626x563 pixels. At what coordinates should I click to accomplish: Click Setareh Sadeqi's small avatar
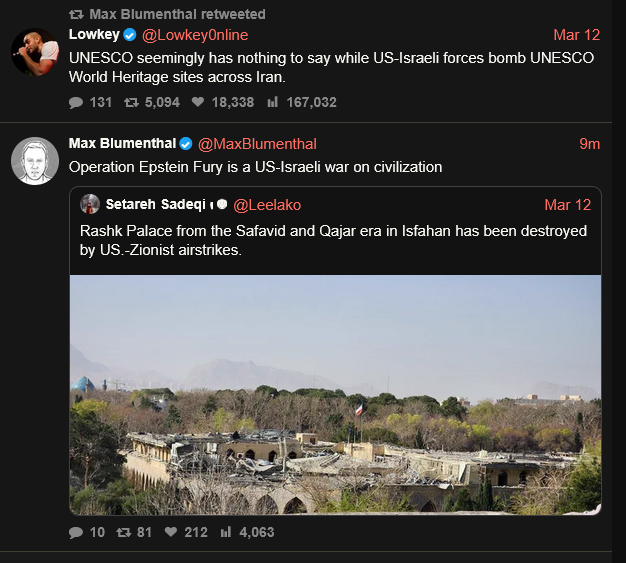click(89, 204)
